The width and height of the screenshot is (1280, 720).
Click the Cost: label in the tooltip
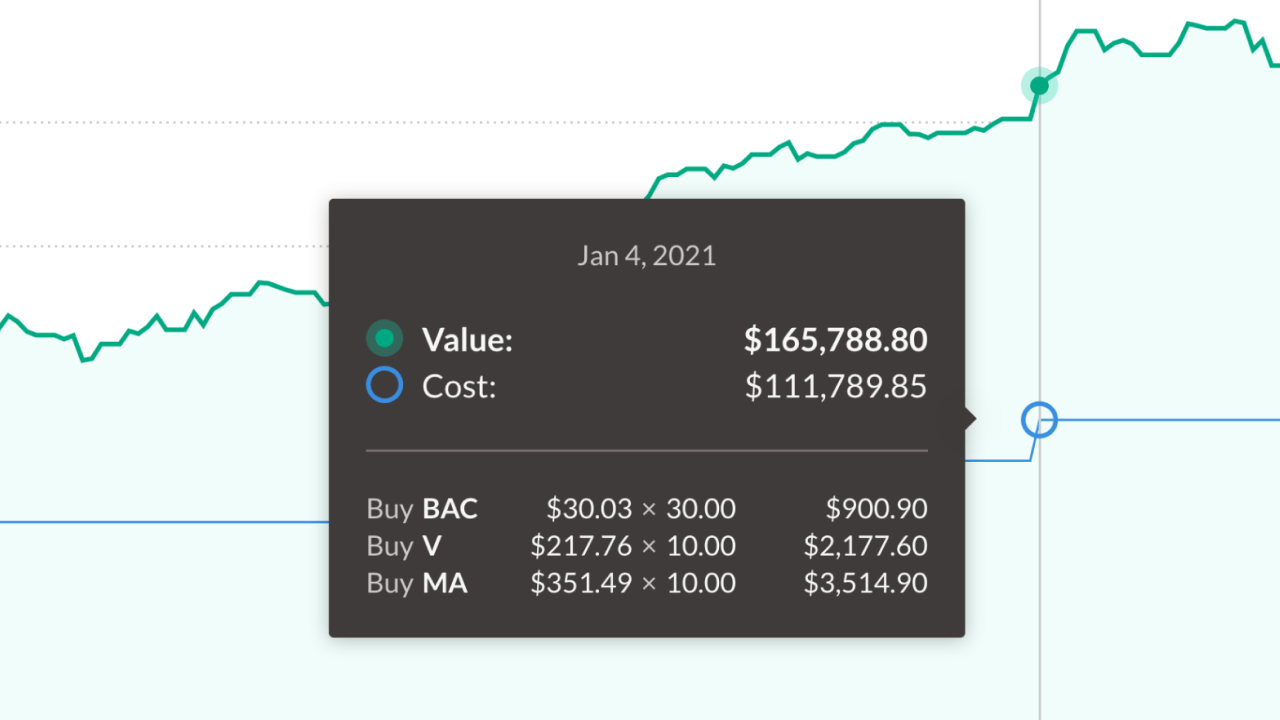pyautogui.click(x=459, y=386)
